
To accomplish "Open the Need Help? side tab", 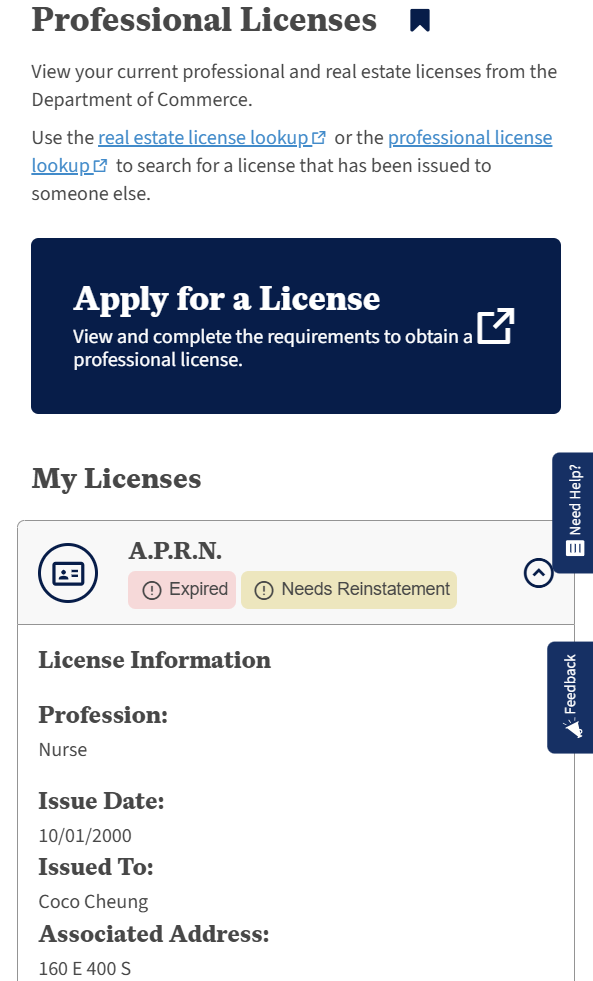I will pos(573,512).
